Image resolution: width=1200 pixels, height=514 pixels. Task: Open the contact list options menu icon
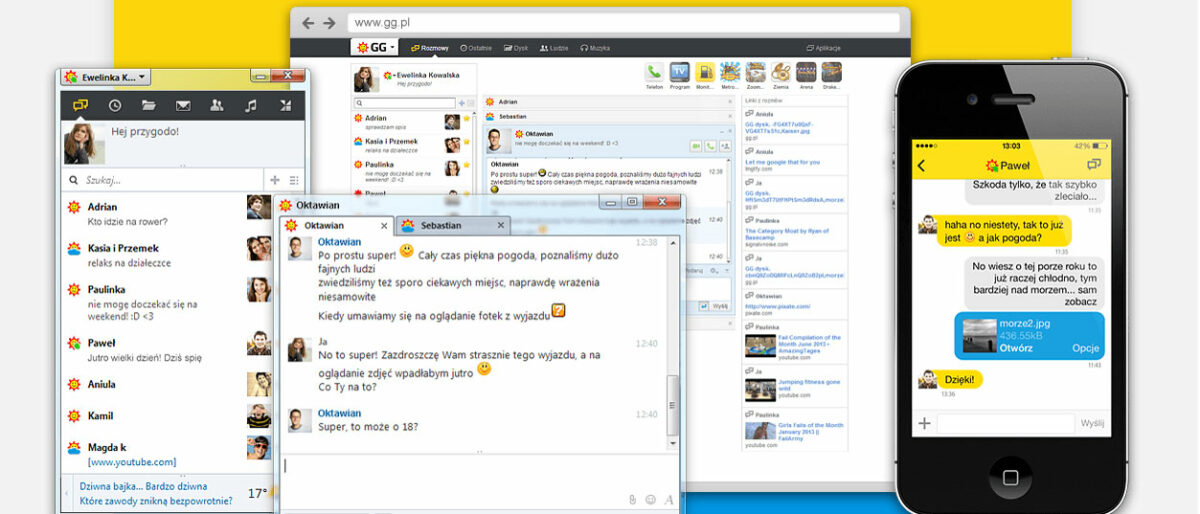pyautogui.click(x=293, y=180)
